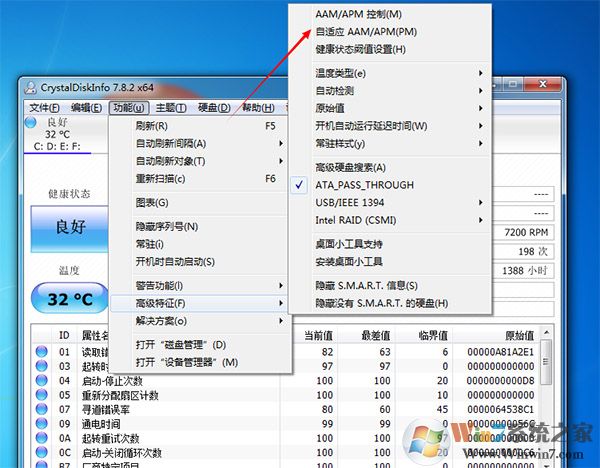Toggle 自适应 AAM/APM(PM) option
This screenshot has height=468, width=600.
(x=390, y=32)
